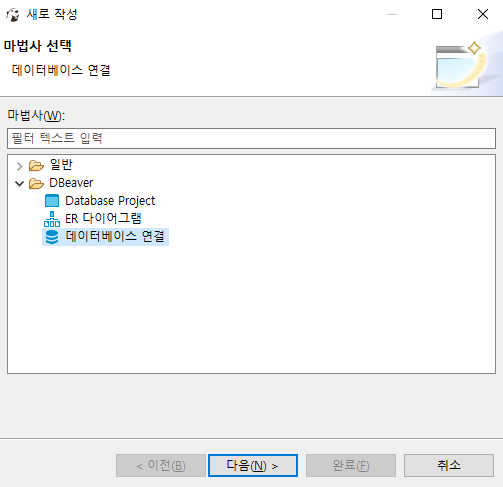Select the DBeaver category label

tap(71, 183)
